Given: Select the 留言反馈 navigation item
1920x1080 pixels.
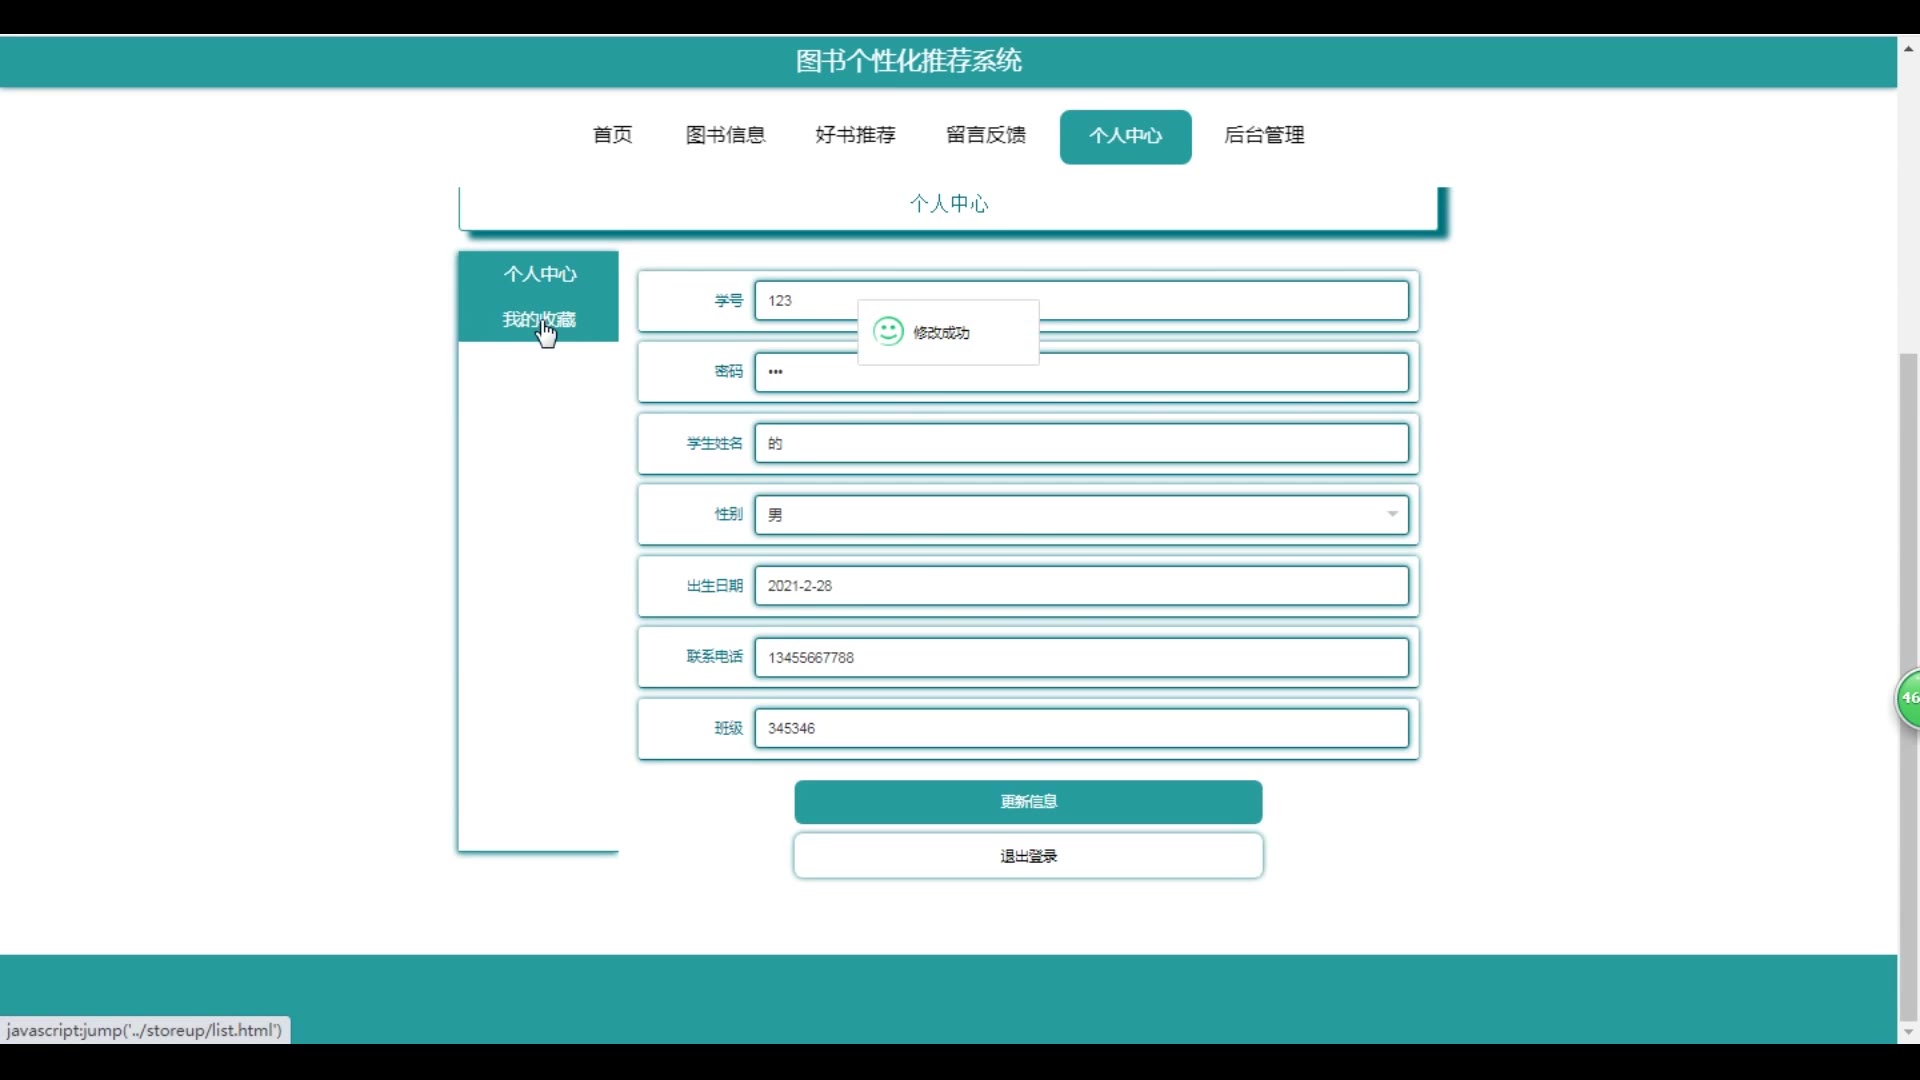Looking at the screenshot, I should 985,135.
